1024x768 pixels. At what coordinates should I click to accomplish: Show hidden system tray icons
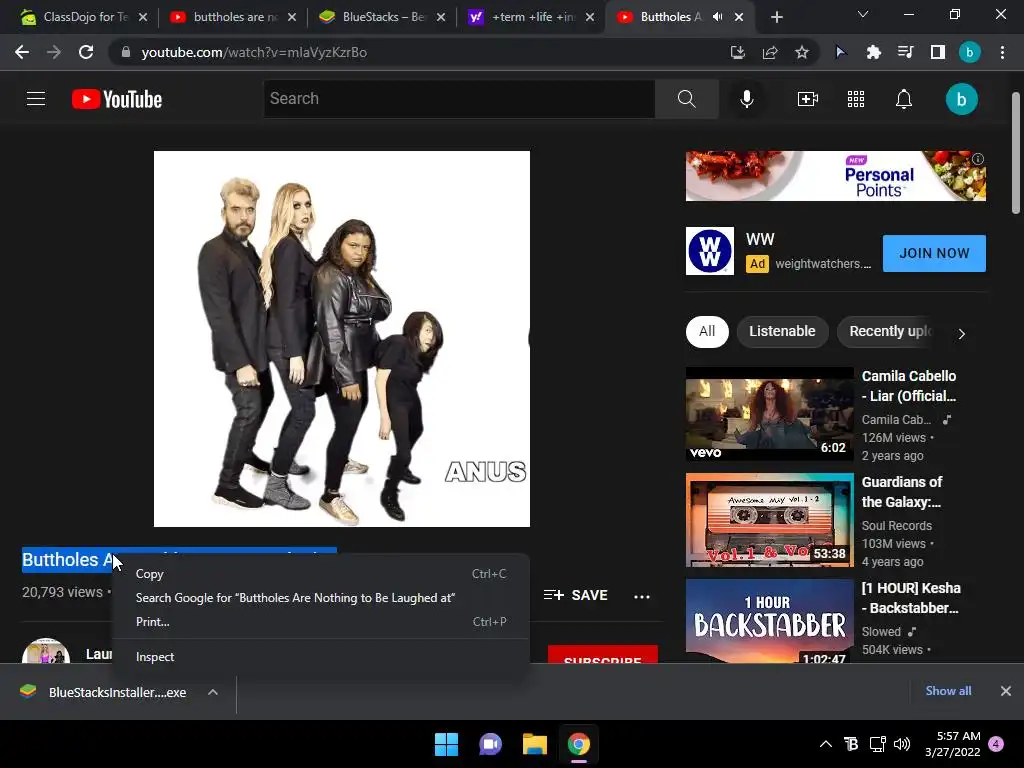(825, 744)
